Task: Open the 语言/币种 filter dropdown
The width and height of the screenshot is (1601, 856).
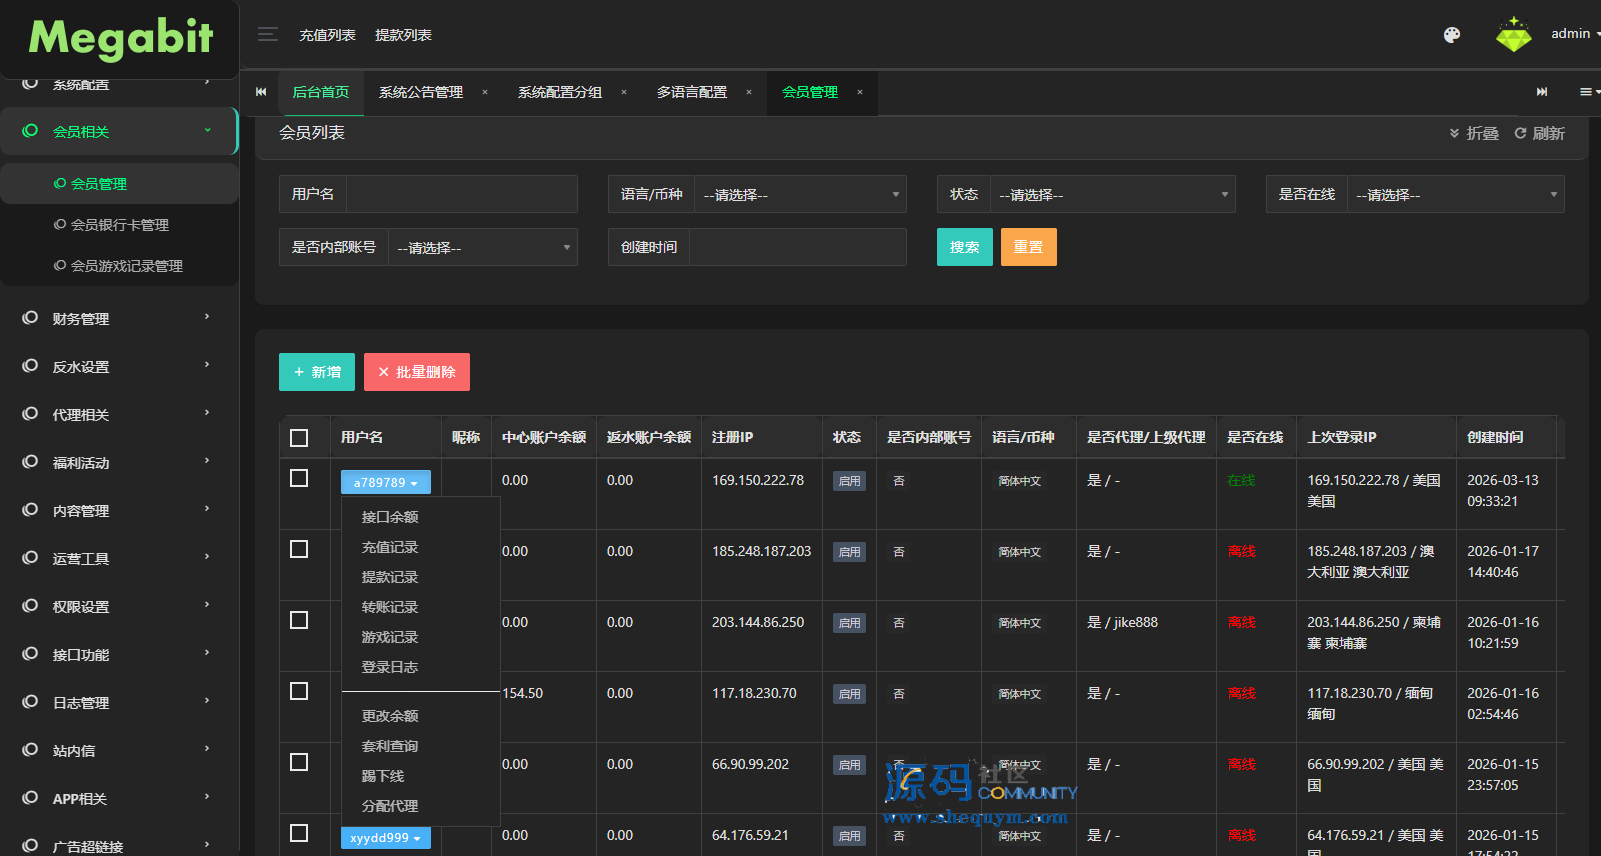Action: point(799,195)
